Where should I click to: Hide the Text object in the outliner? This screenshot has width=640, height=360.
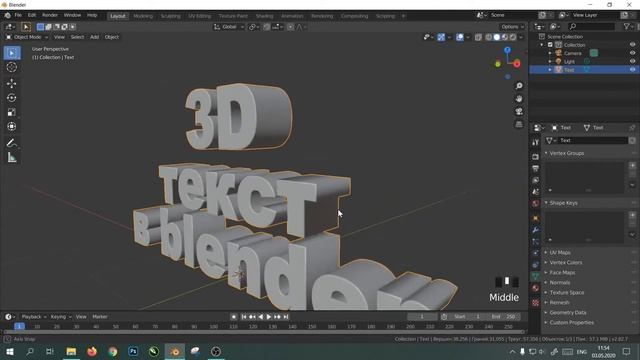[632, 70]
